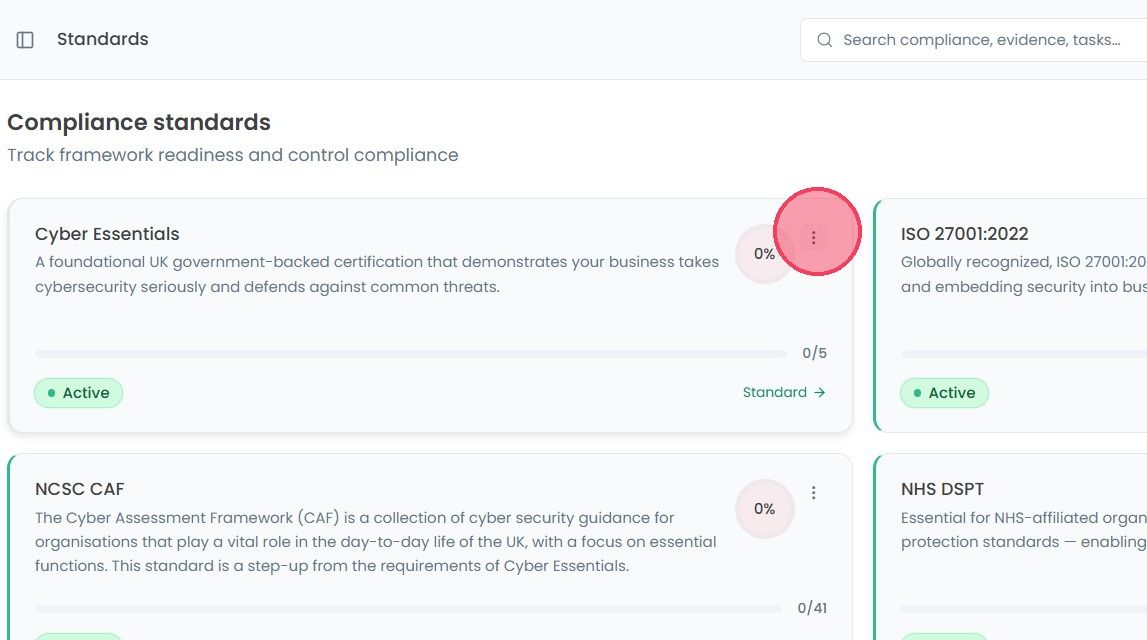Open the NHS DSPT card title
Screen dimensions: 1147x640
pyautogui.click(x=943, y=489)
